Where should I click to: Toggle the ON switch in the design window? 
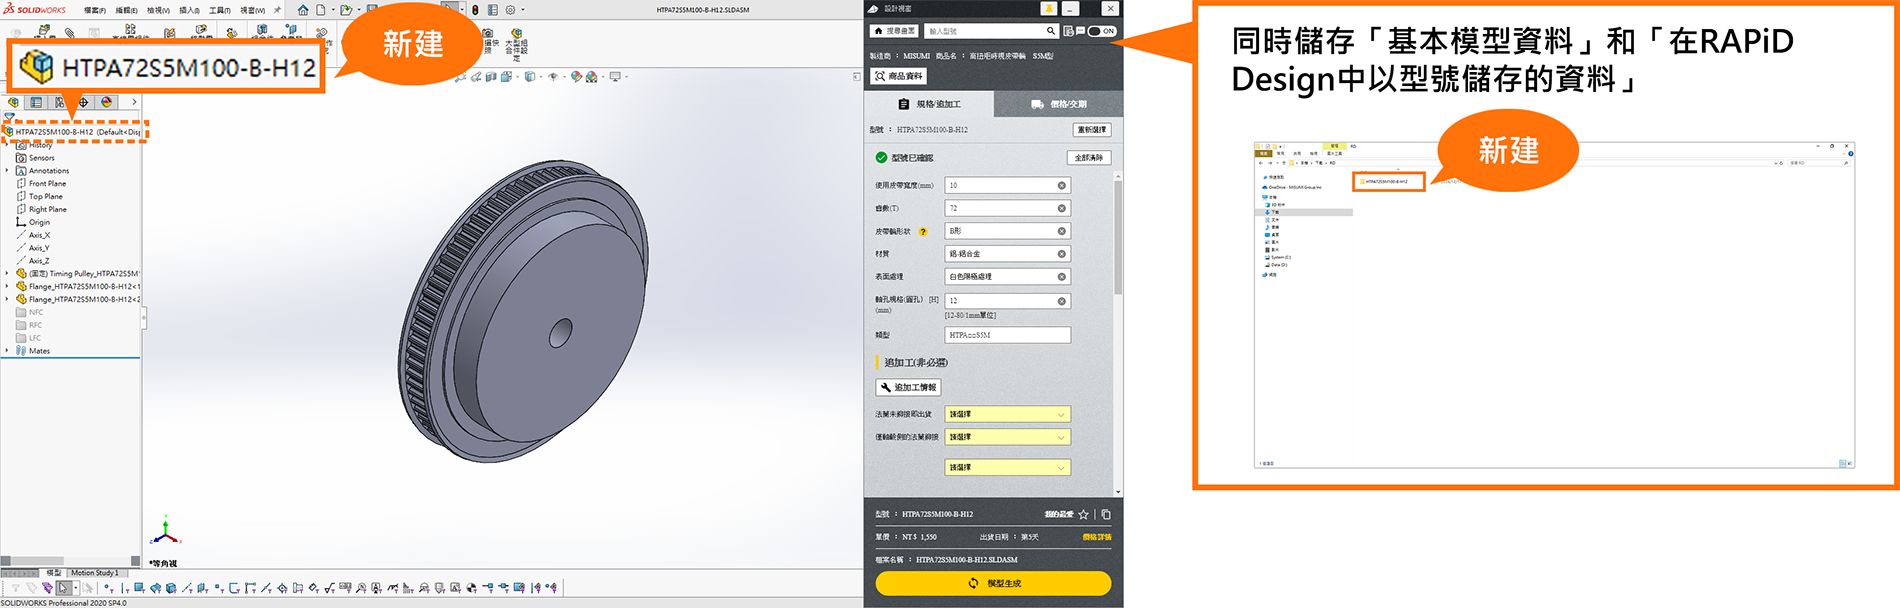[x=1102, y=31]
